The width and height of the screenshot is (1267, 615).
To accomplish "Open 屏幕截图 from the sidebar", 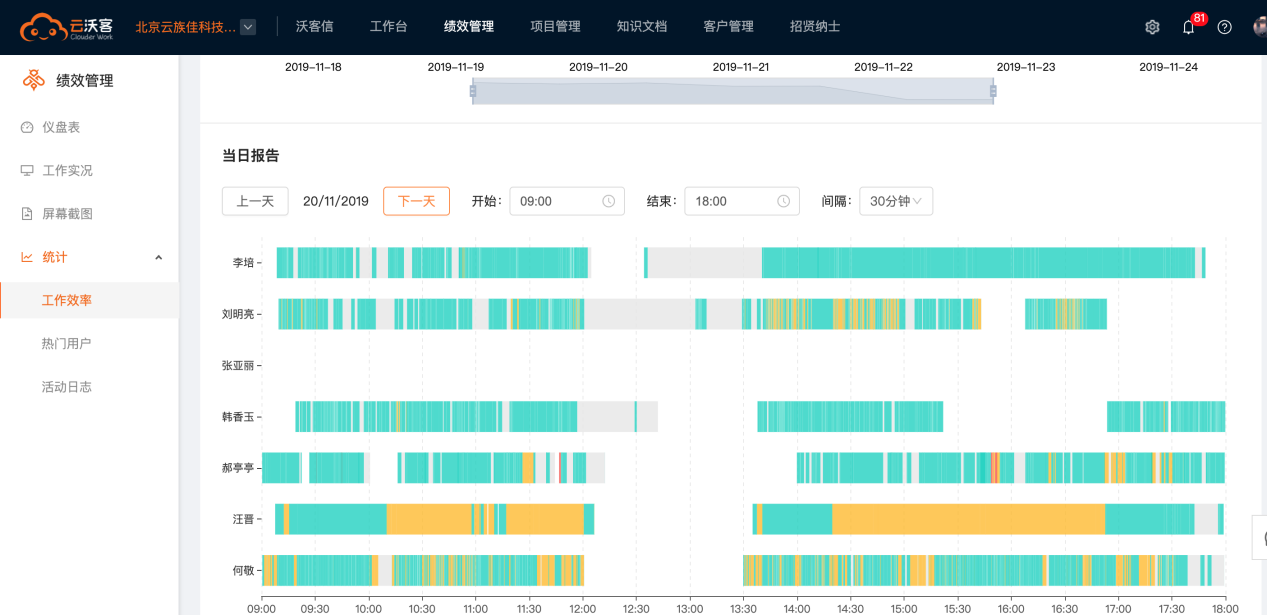I will click(x=66, y=213).
